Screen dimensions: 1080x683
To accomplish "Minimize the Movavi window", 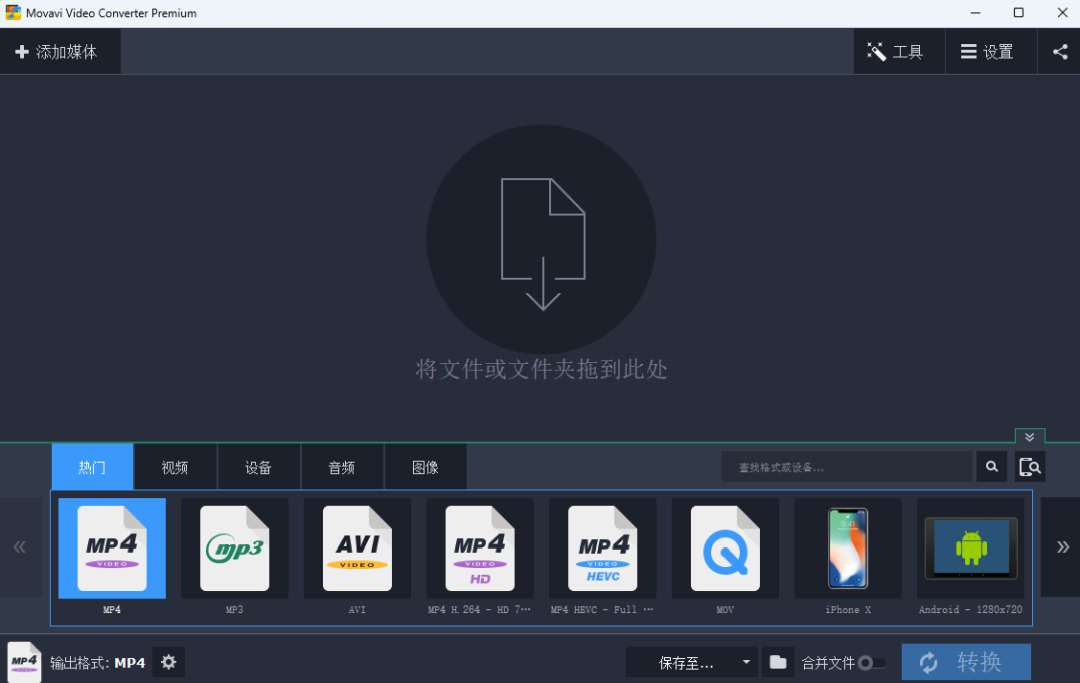I will [x=975, y=13].
